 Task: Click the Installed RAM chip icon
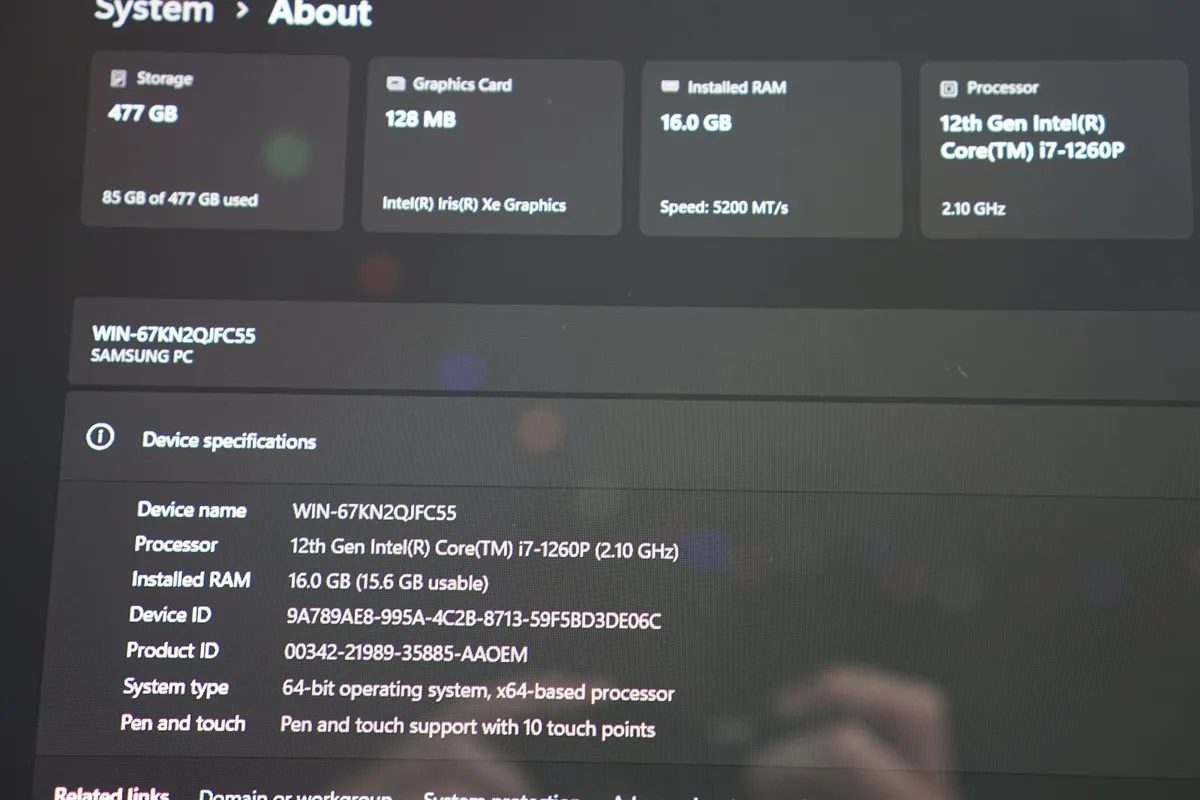point(670,87)
